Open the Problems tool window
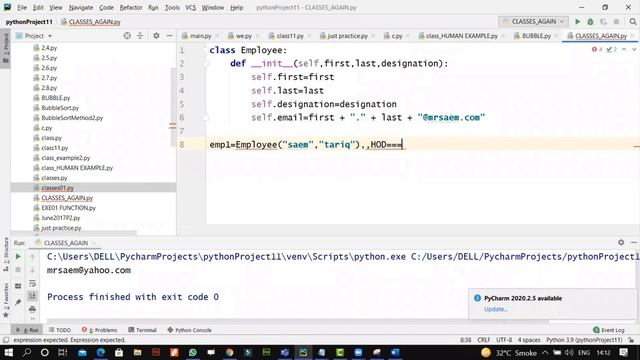Image resolution: width=640 pixels, height=360 pixels. tap(99, 330)
